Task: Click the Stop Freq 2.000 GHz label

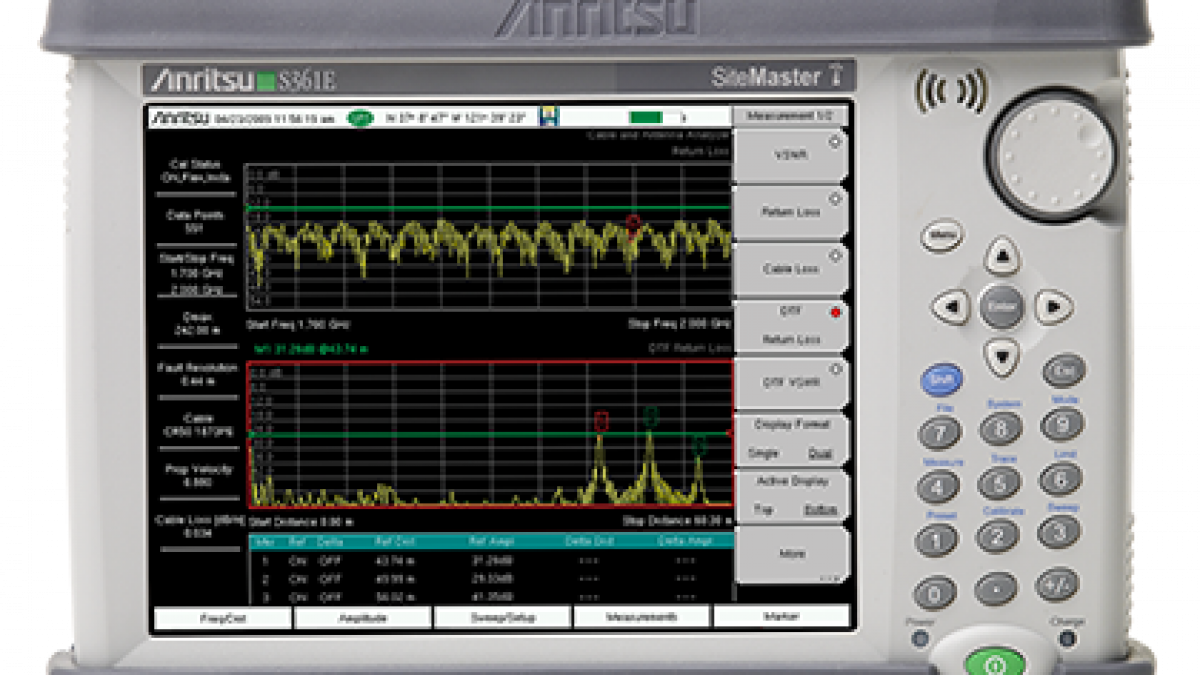Action: click(x=682, y=325)
